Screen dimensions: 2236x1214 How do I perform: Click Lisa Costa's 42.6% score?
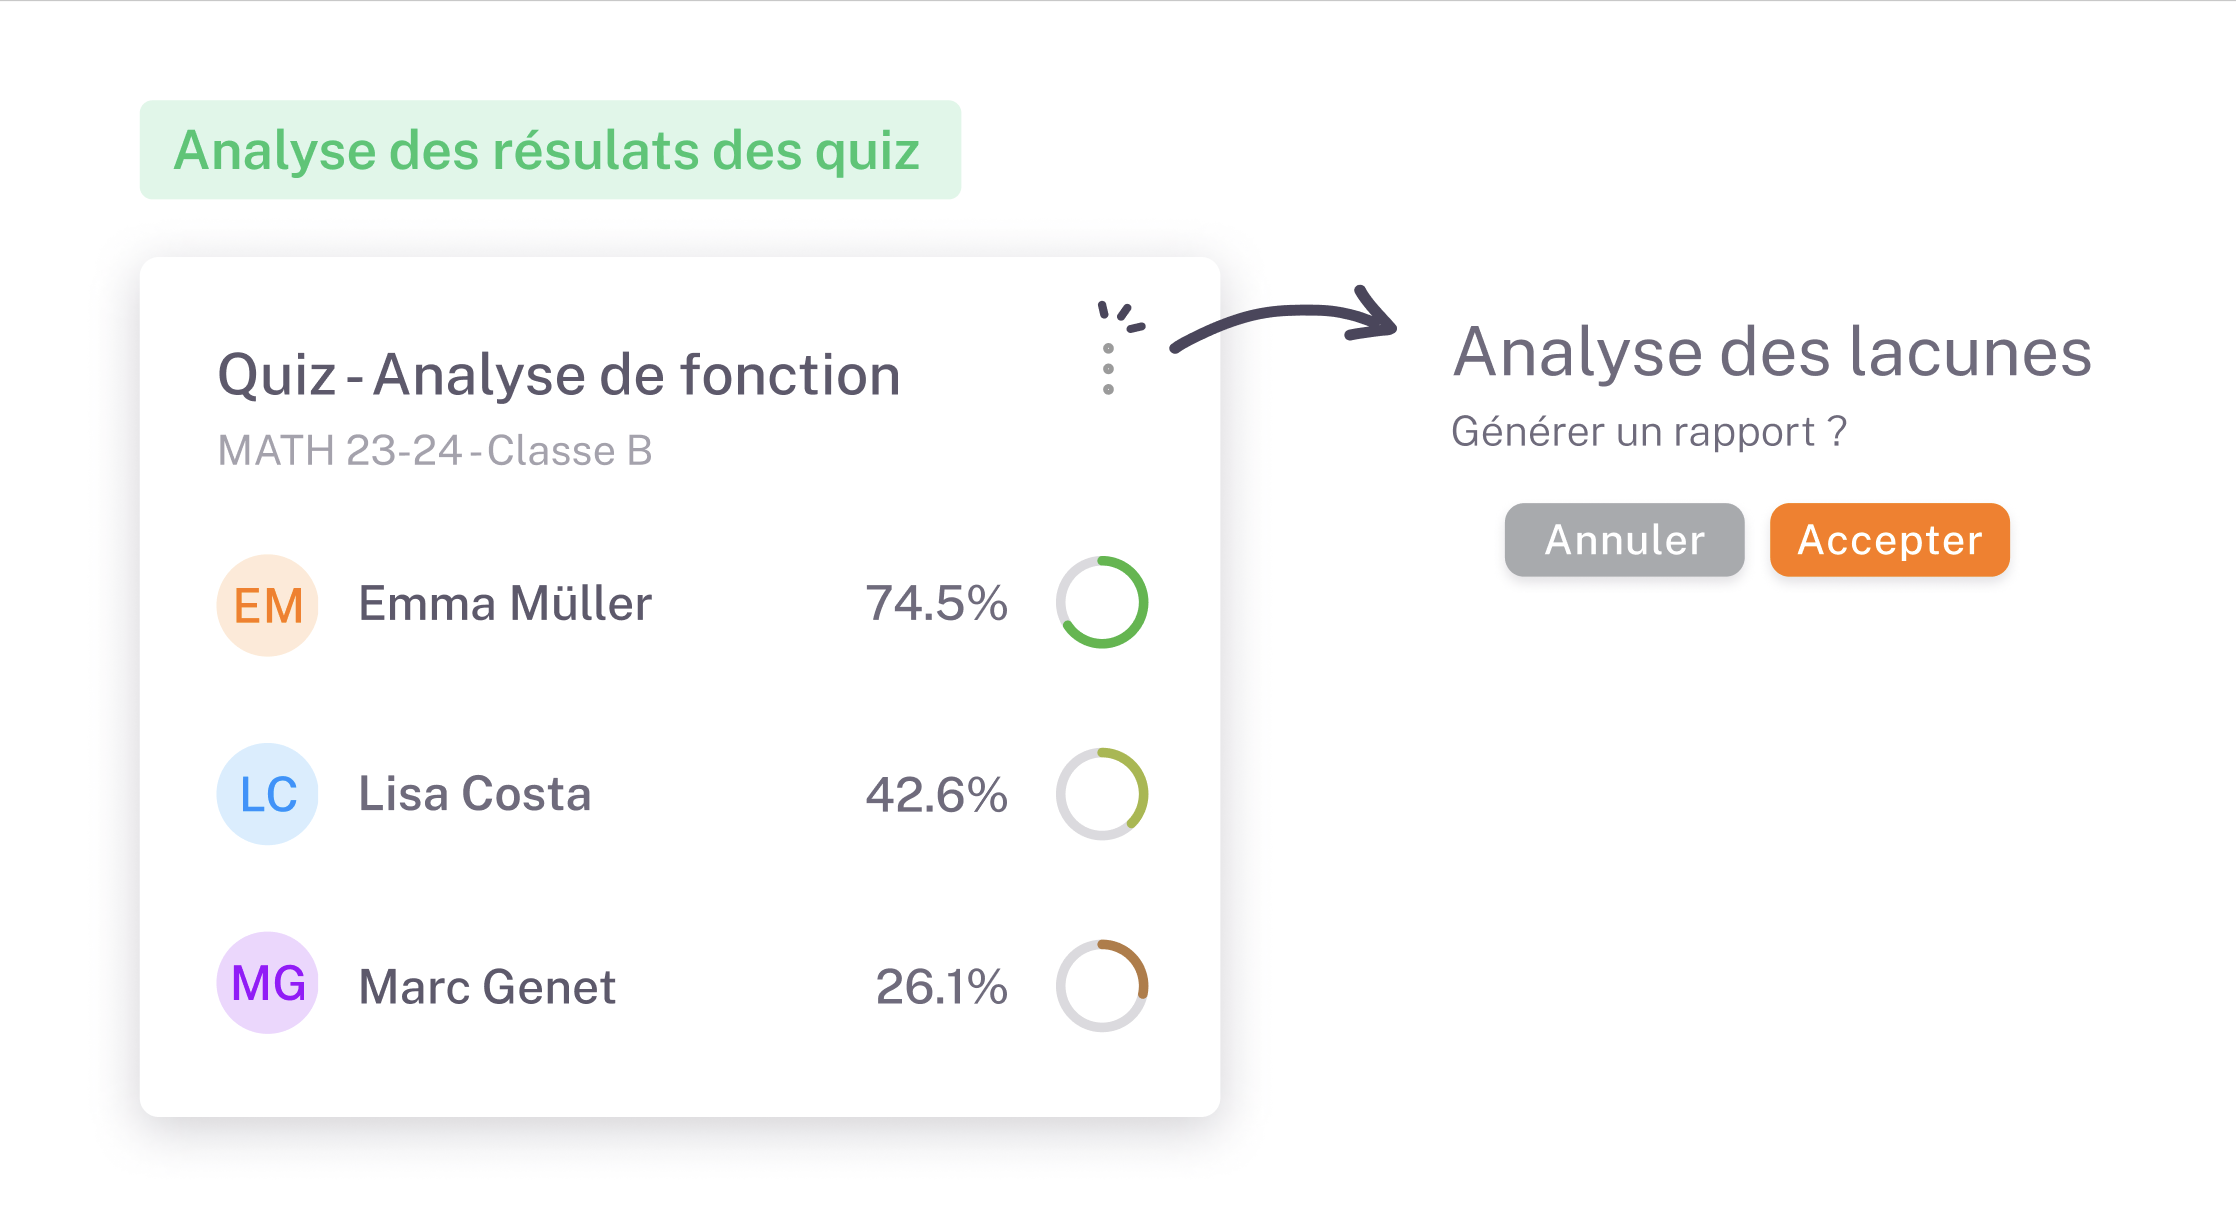936,795
